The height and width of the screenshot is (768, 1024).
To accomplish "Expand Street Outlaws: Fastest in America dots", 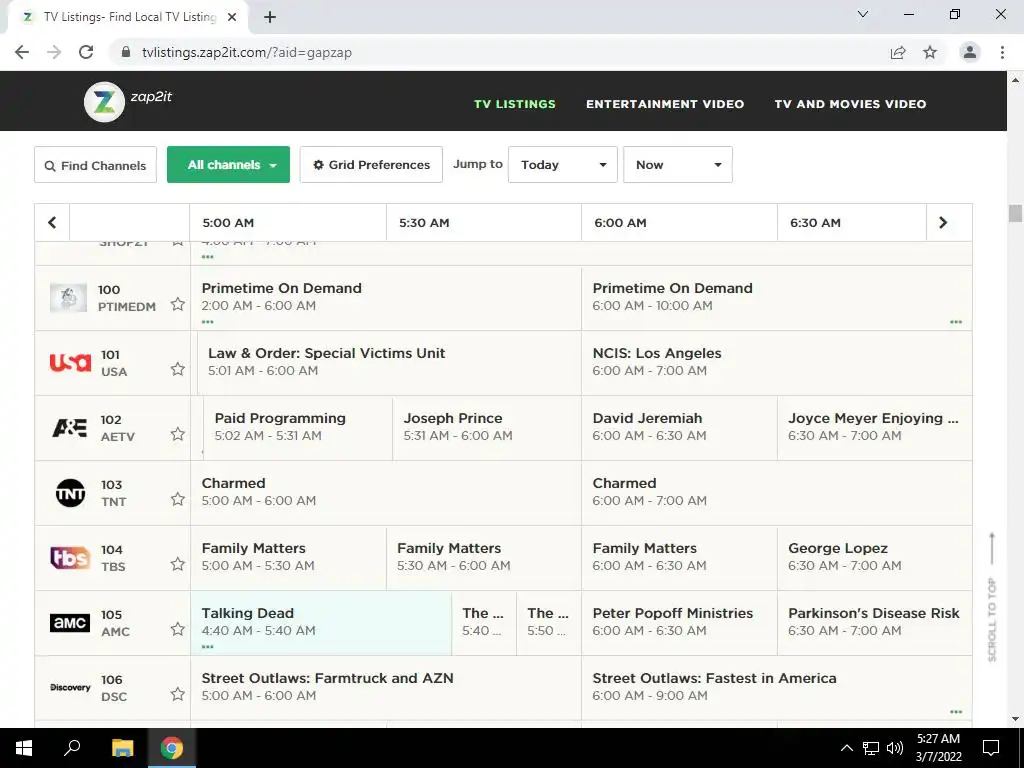I will click(x=956, y=712).
